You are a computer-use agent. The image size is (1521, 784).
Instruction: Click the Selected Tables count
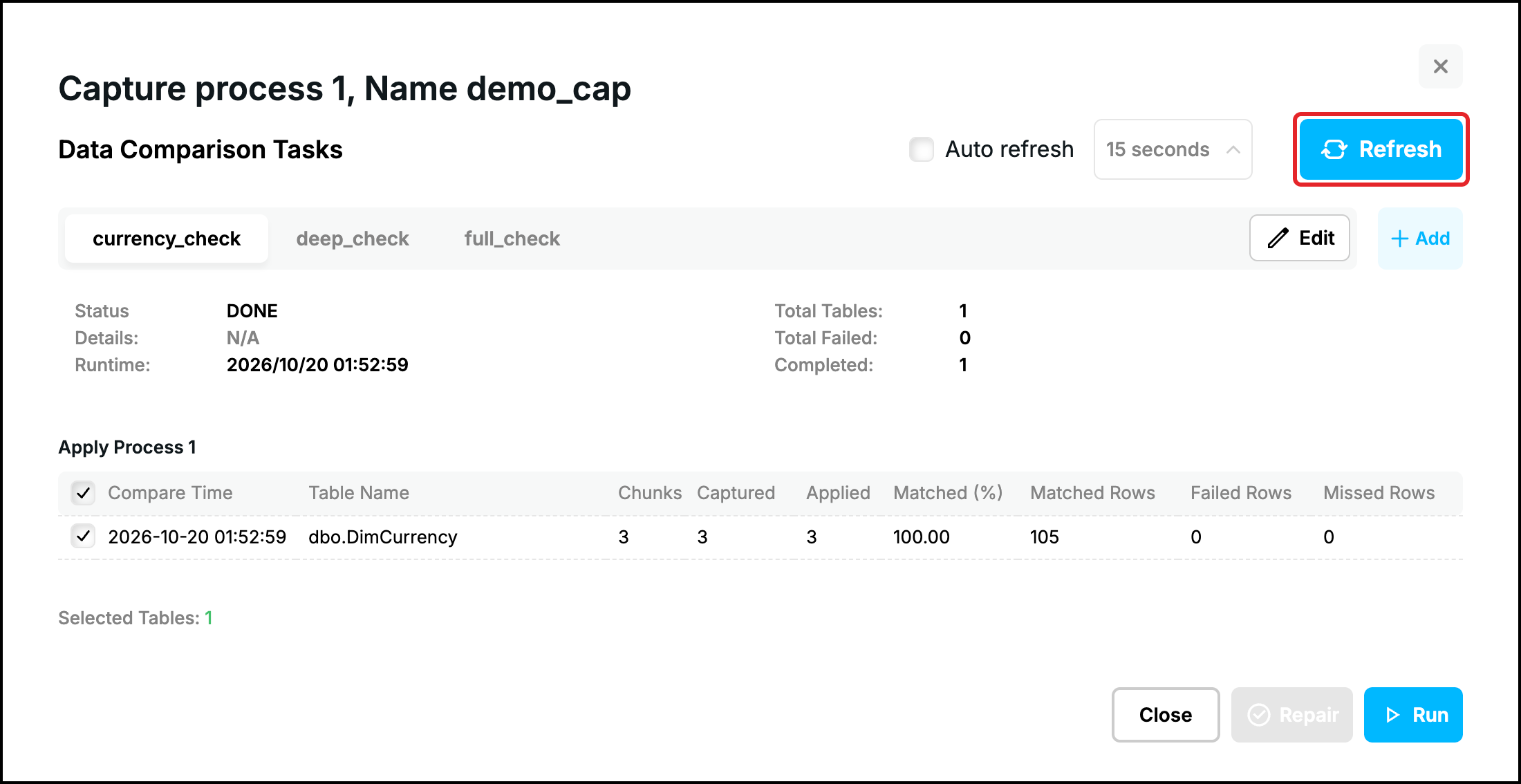[209, 618]
